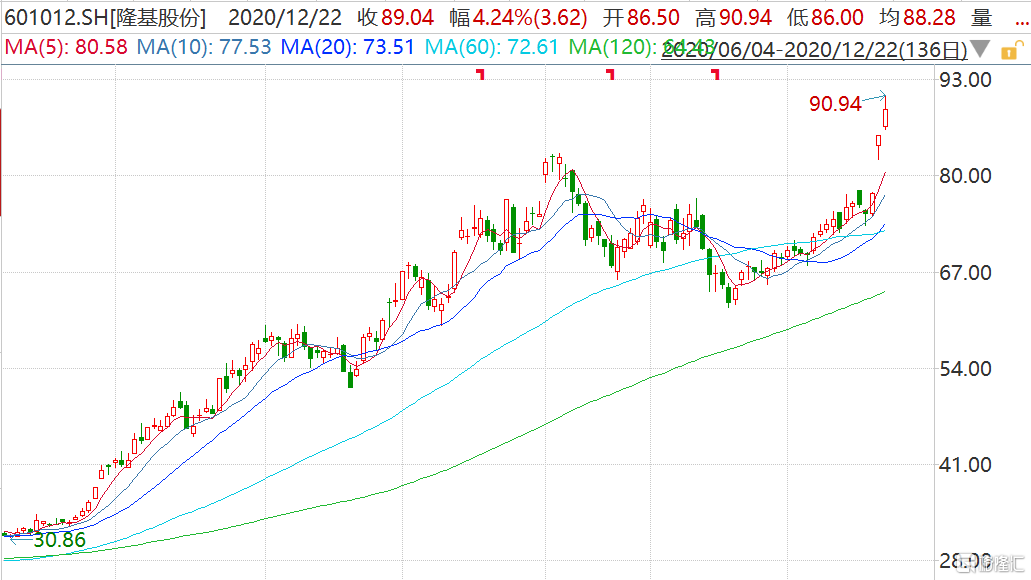Screen dimensions: 1031x580
Task: Select the MA(60): 72.61 indicator label
Action: tap(491, 47)
